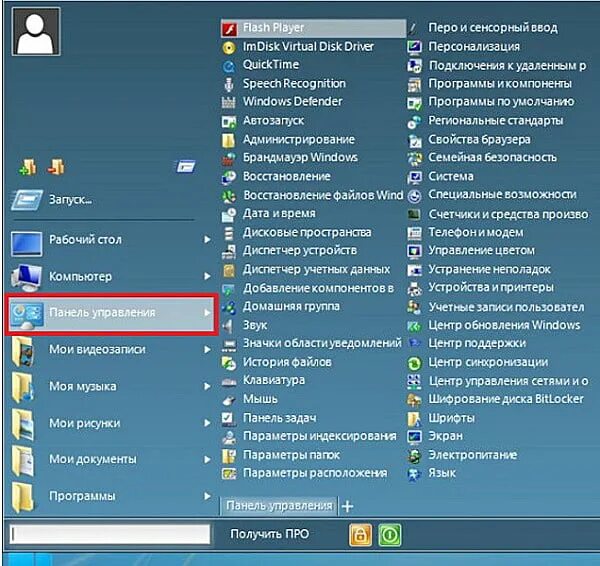This screenshot has width=600, height=566.
Task: Add a new tab with plus button
Action: 347,506
